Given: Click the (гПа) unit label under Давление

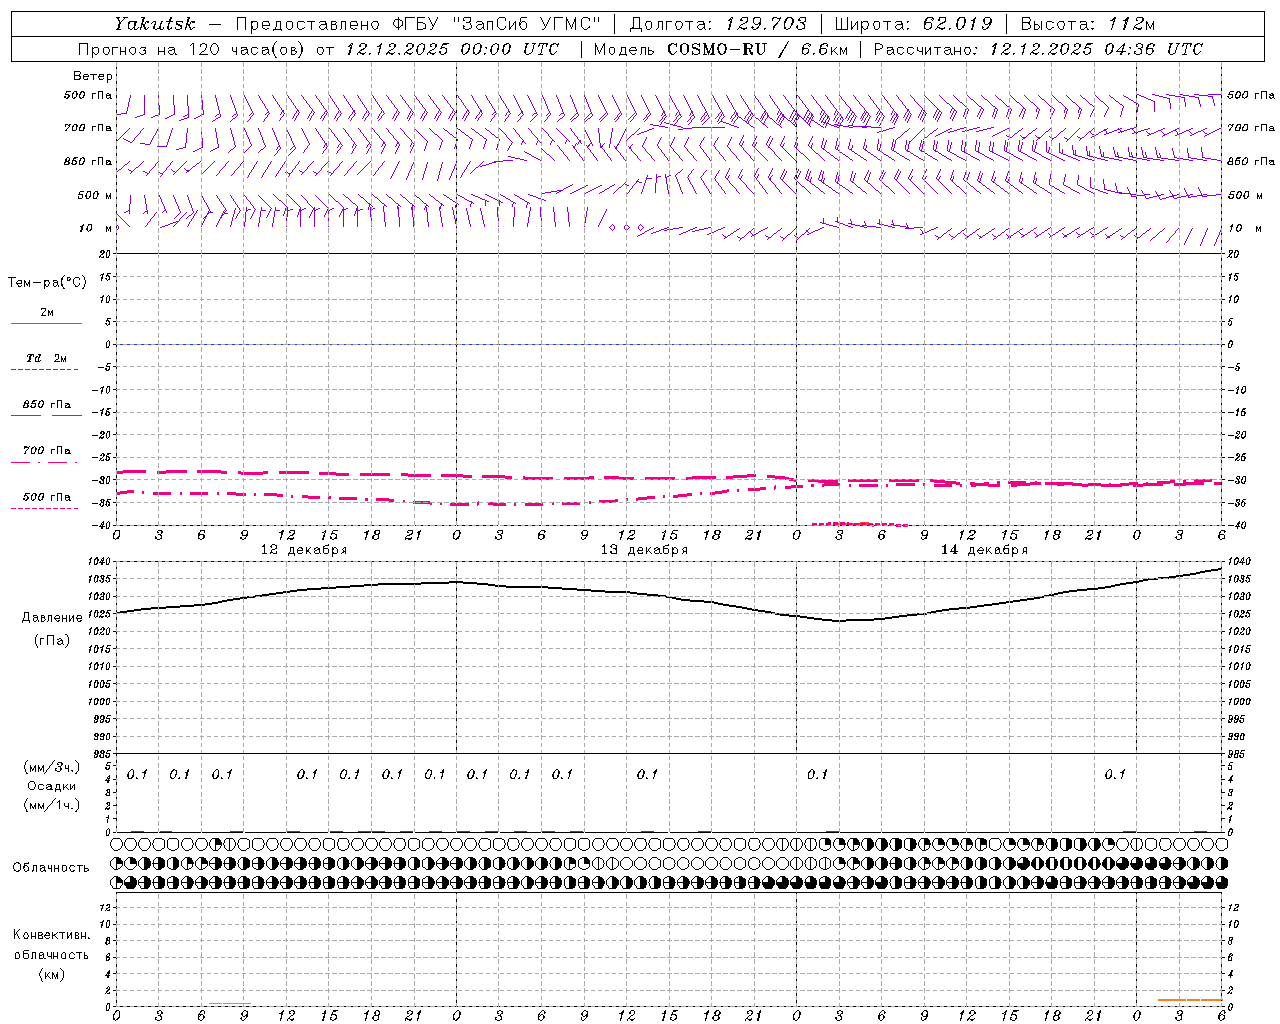Looking at the screenshot, I should click(52, 640).
